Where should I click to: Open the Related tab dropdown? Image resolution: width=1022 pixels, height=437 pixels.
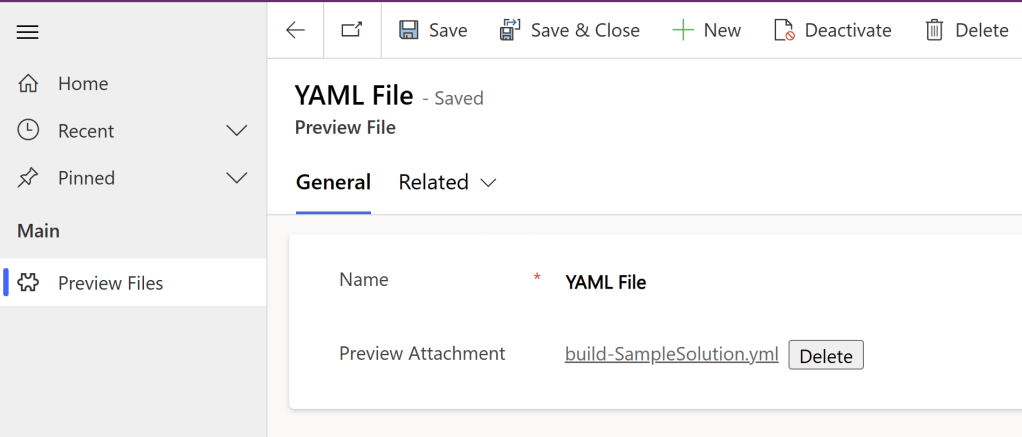pyautogui.click(x=447, y=182)
